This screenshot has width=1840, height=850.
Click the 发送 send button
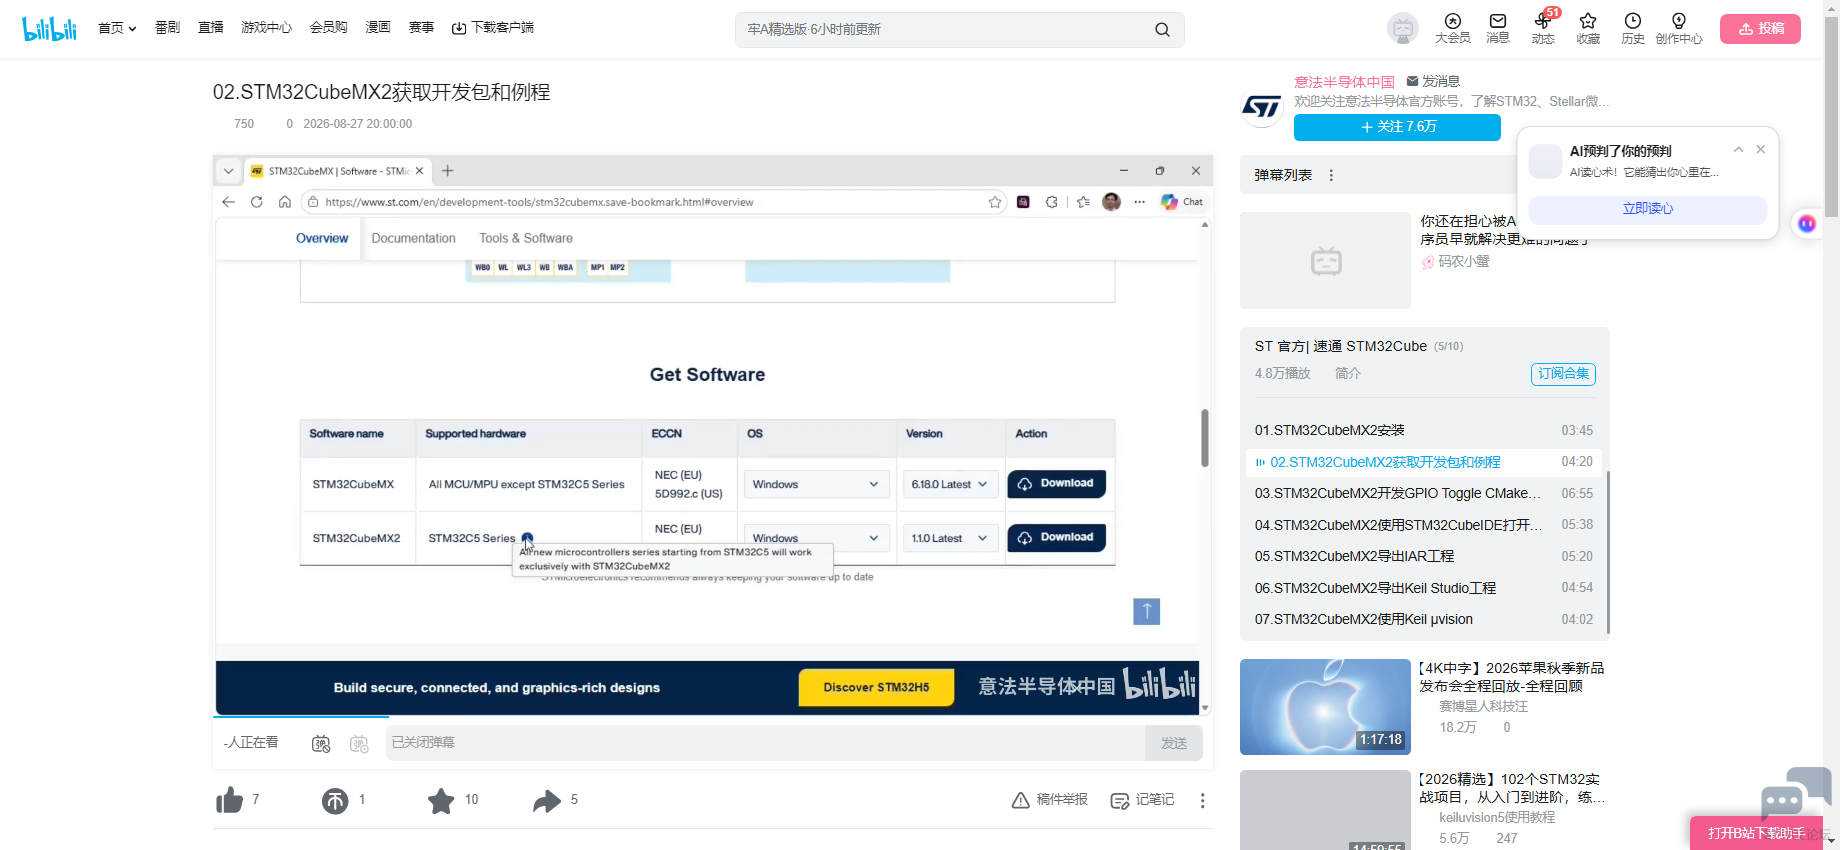point(1174,743)
